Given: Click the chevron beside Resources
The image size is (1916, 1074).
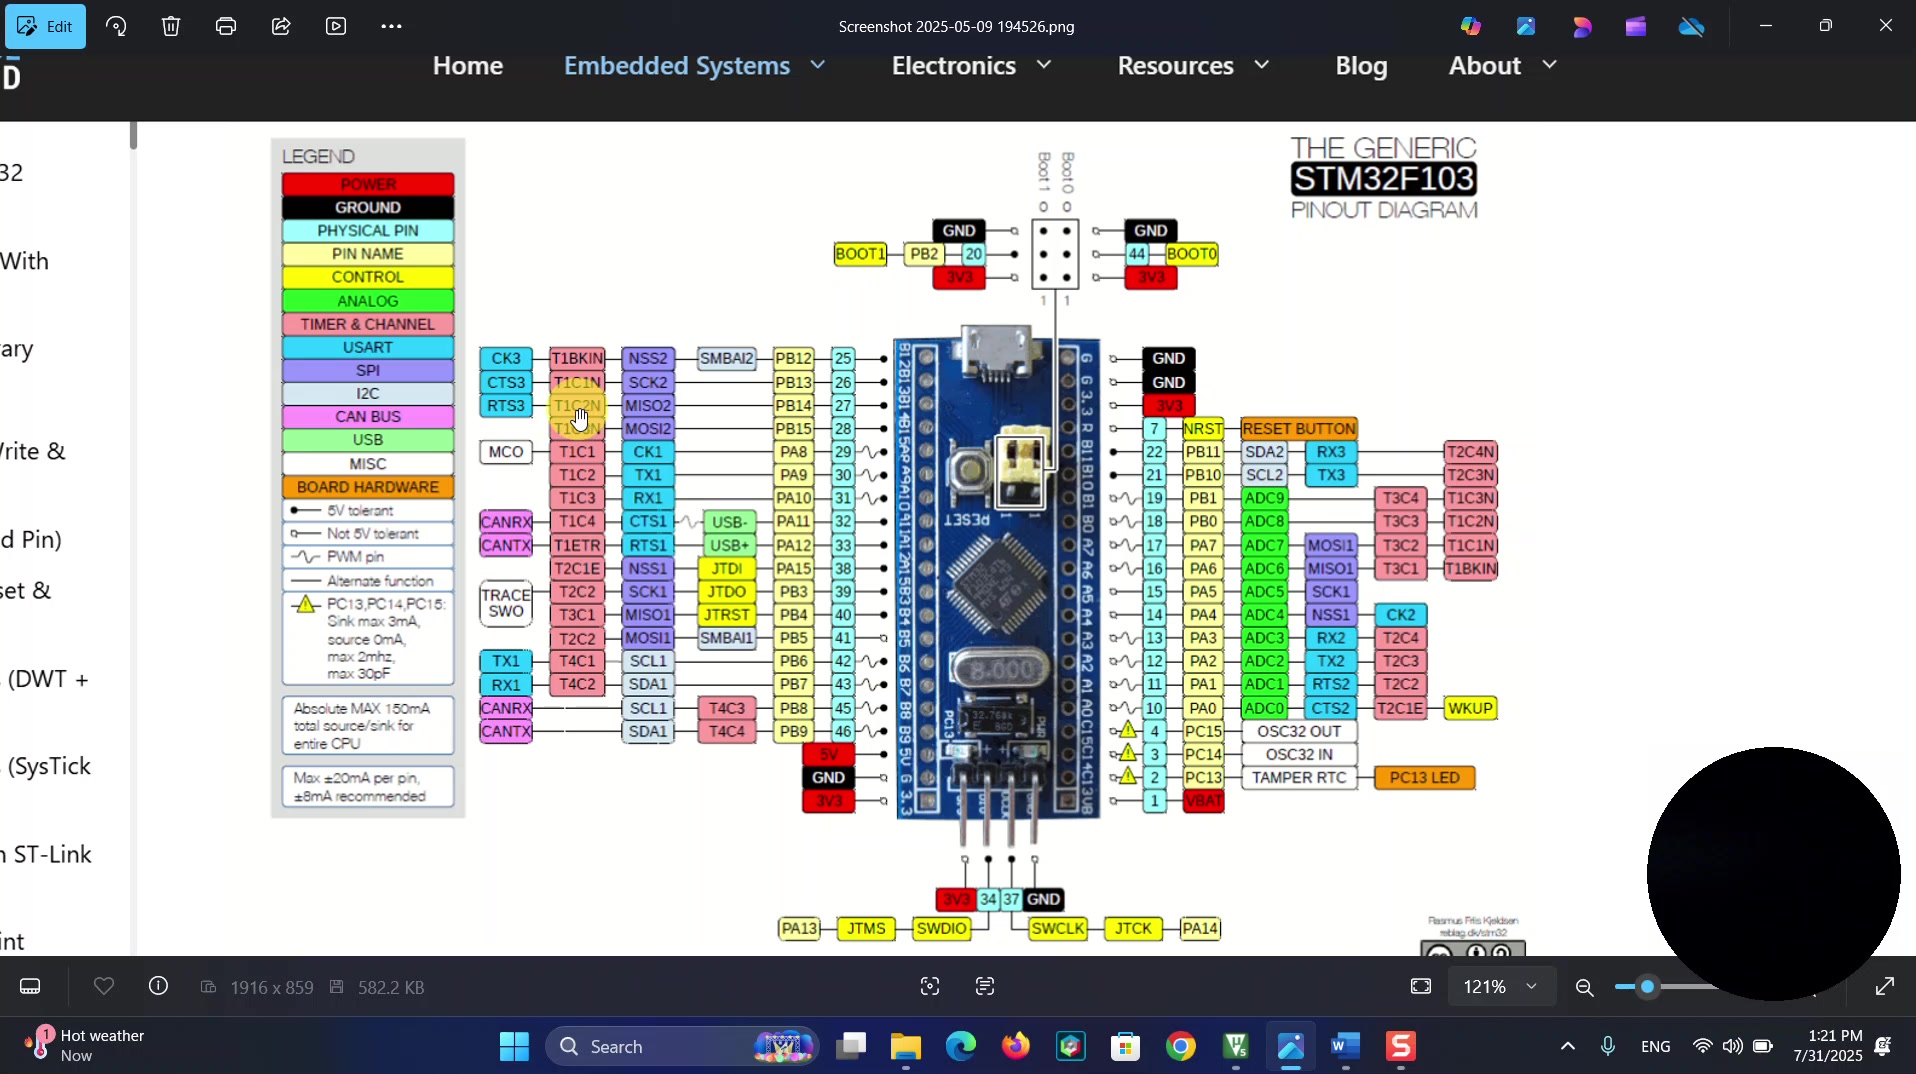Looking at the screenshot, I should (x=1262, y=65).
